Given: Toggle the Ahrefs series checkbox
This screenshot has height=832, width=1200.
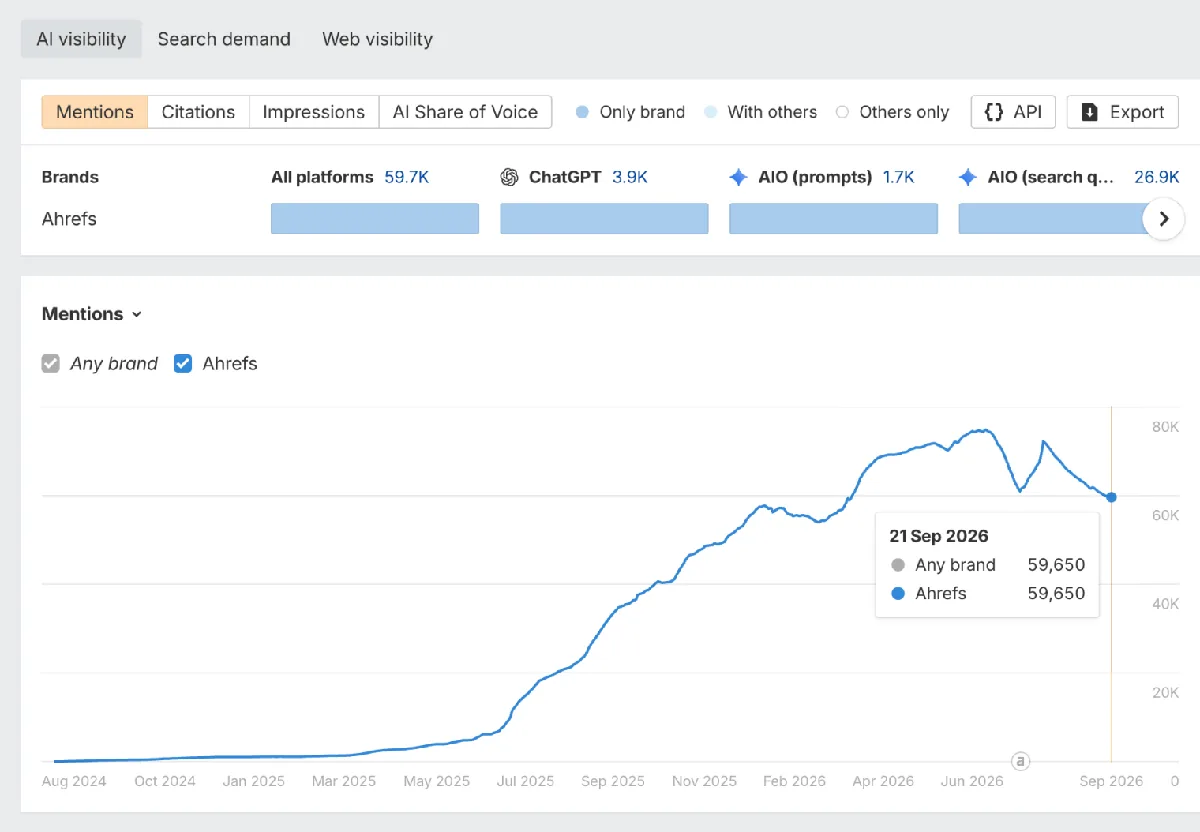Looking at the screenshot, I should pos(183,364).
